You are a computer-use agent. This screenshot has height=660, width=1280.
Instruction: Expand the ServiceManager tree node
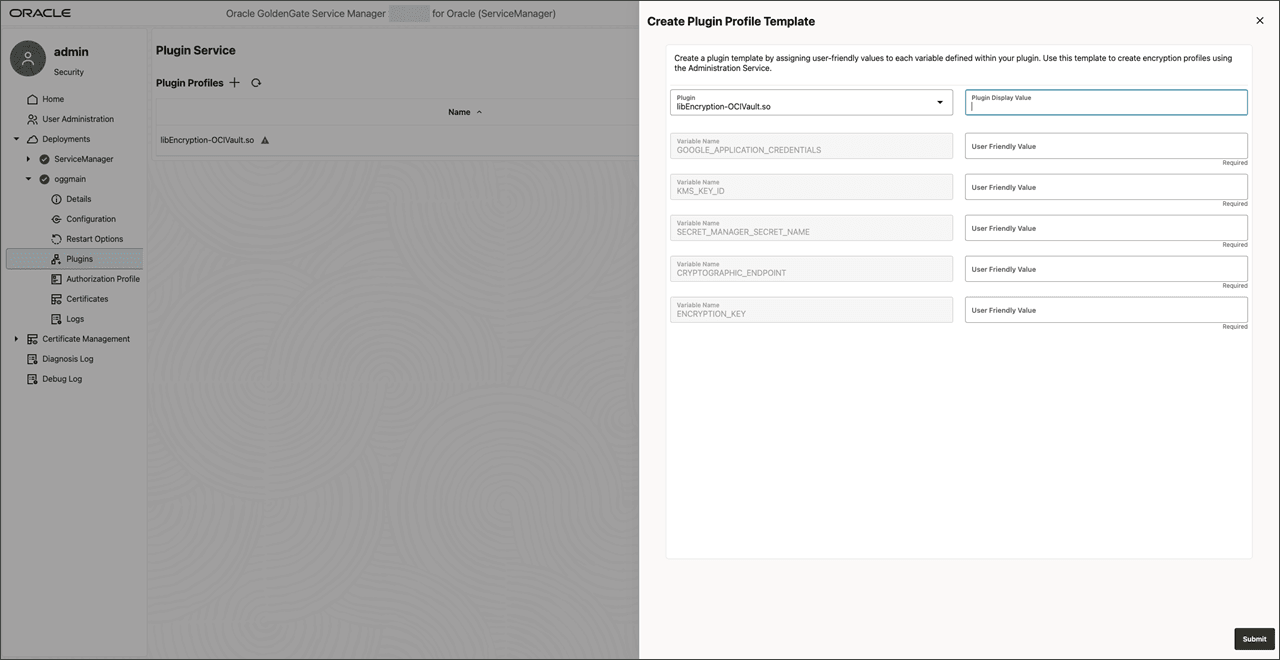coord(28,158)
